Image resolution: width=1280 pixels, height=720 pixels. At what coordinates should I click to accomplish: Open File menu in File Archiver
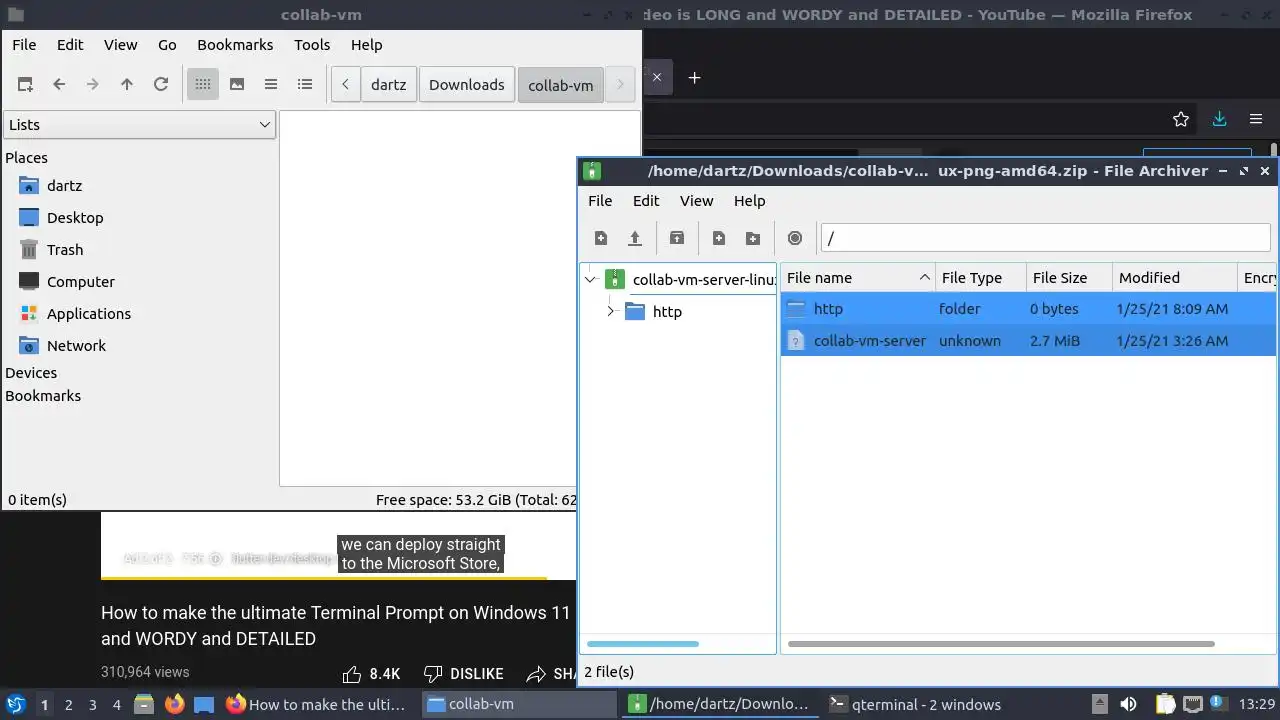(x=600, y=201)
